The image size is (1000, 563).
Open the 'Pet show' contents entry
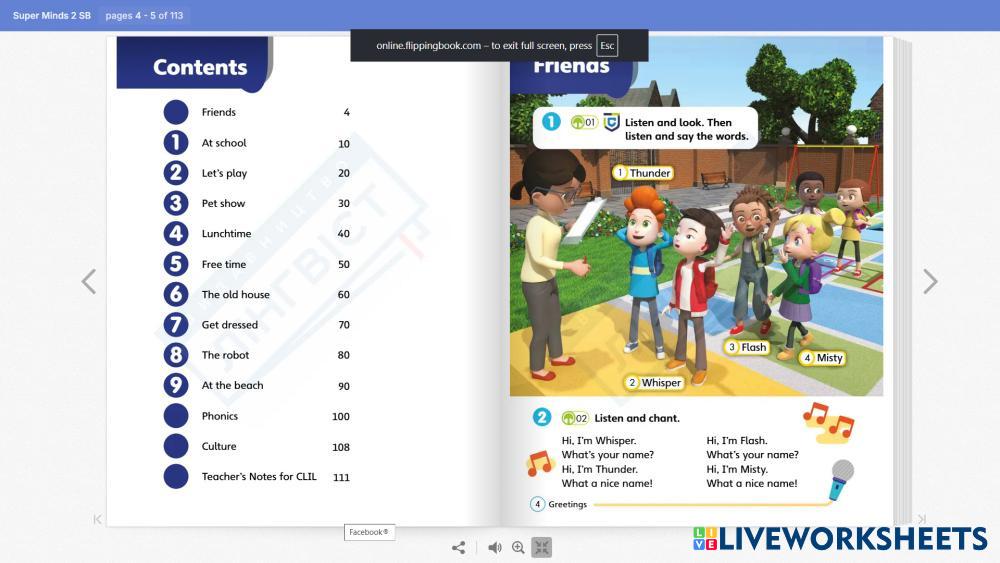pos(223,203)
